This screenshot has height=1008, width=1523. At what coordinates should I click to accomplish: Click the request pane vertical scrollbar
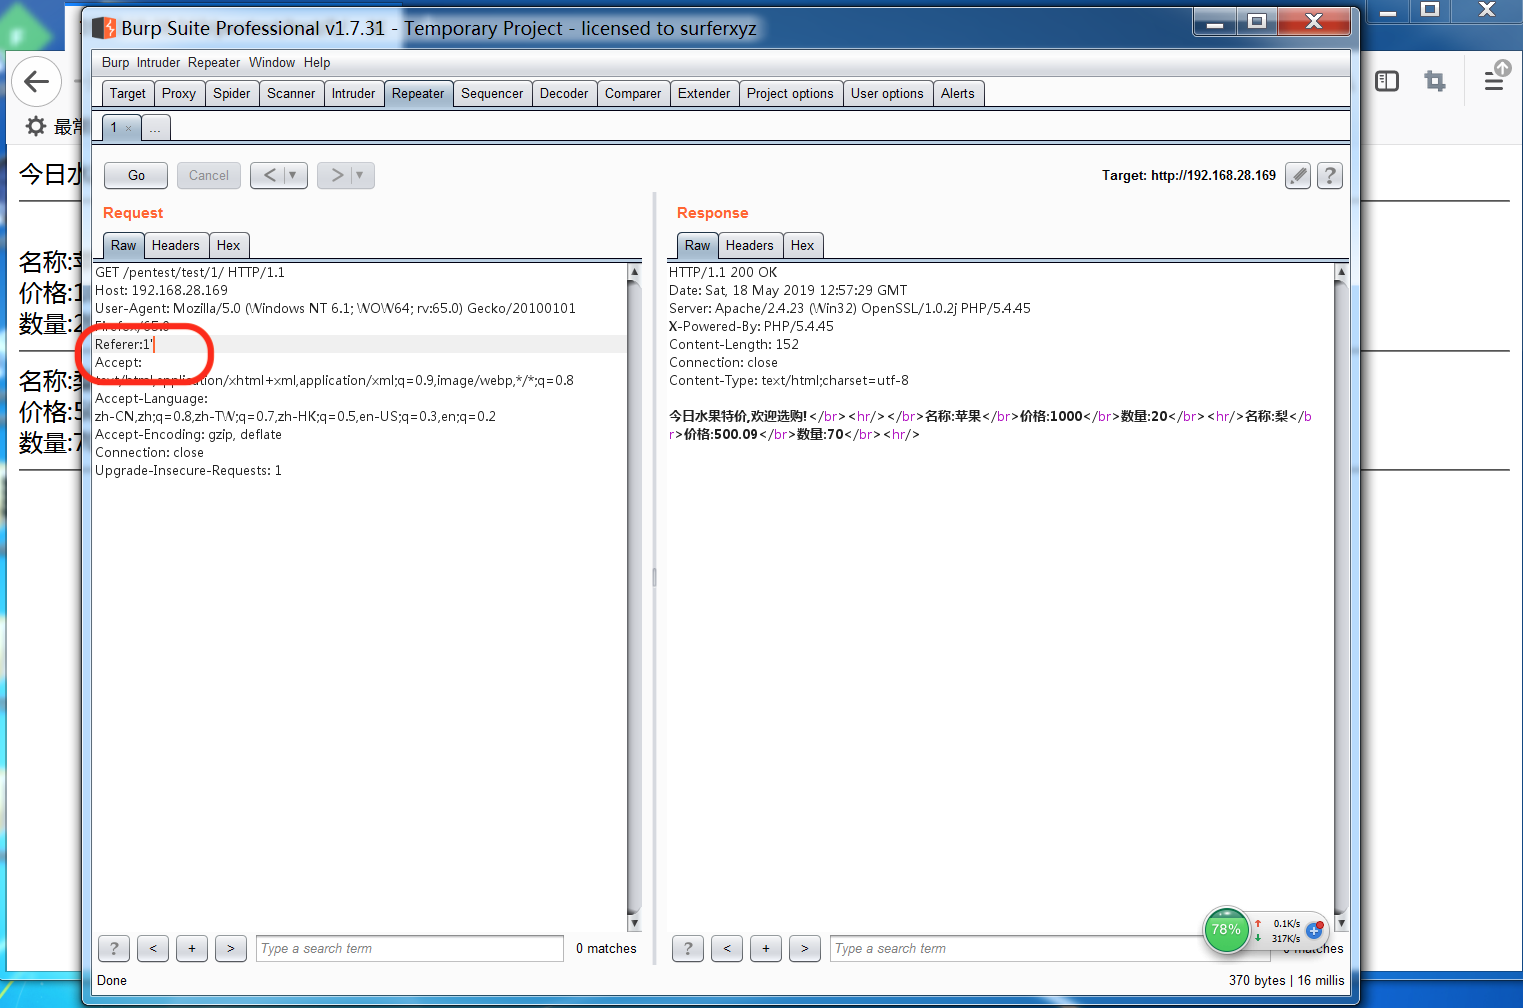634,598
